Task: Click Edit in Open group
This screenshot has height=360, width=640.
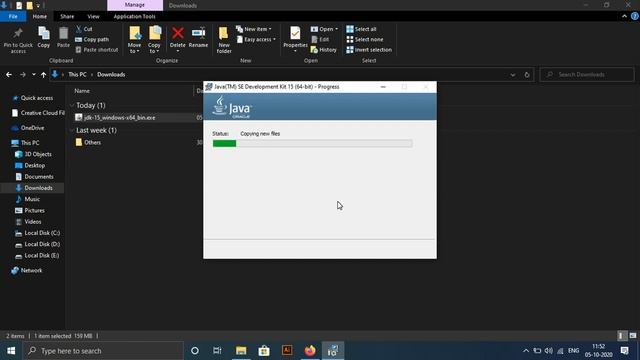Action: [320, 40]
